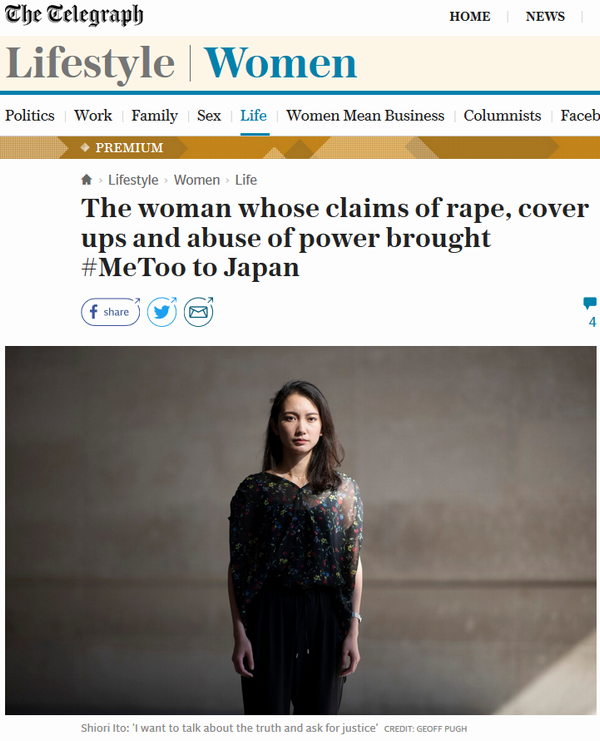Image resolution: width=600 pixels, height=741 pixels.
Task: Click The Telegraph logo
Action: (74, 15)
